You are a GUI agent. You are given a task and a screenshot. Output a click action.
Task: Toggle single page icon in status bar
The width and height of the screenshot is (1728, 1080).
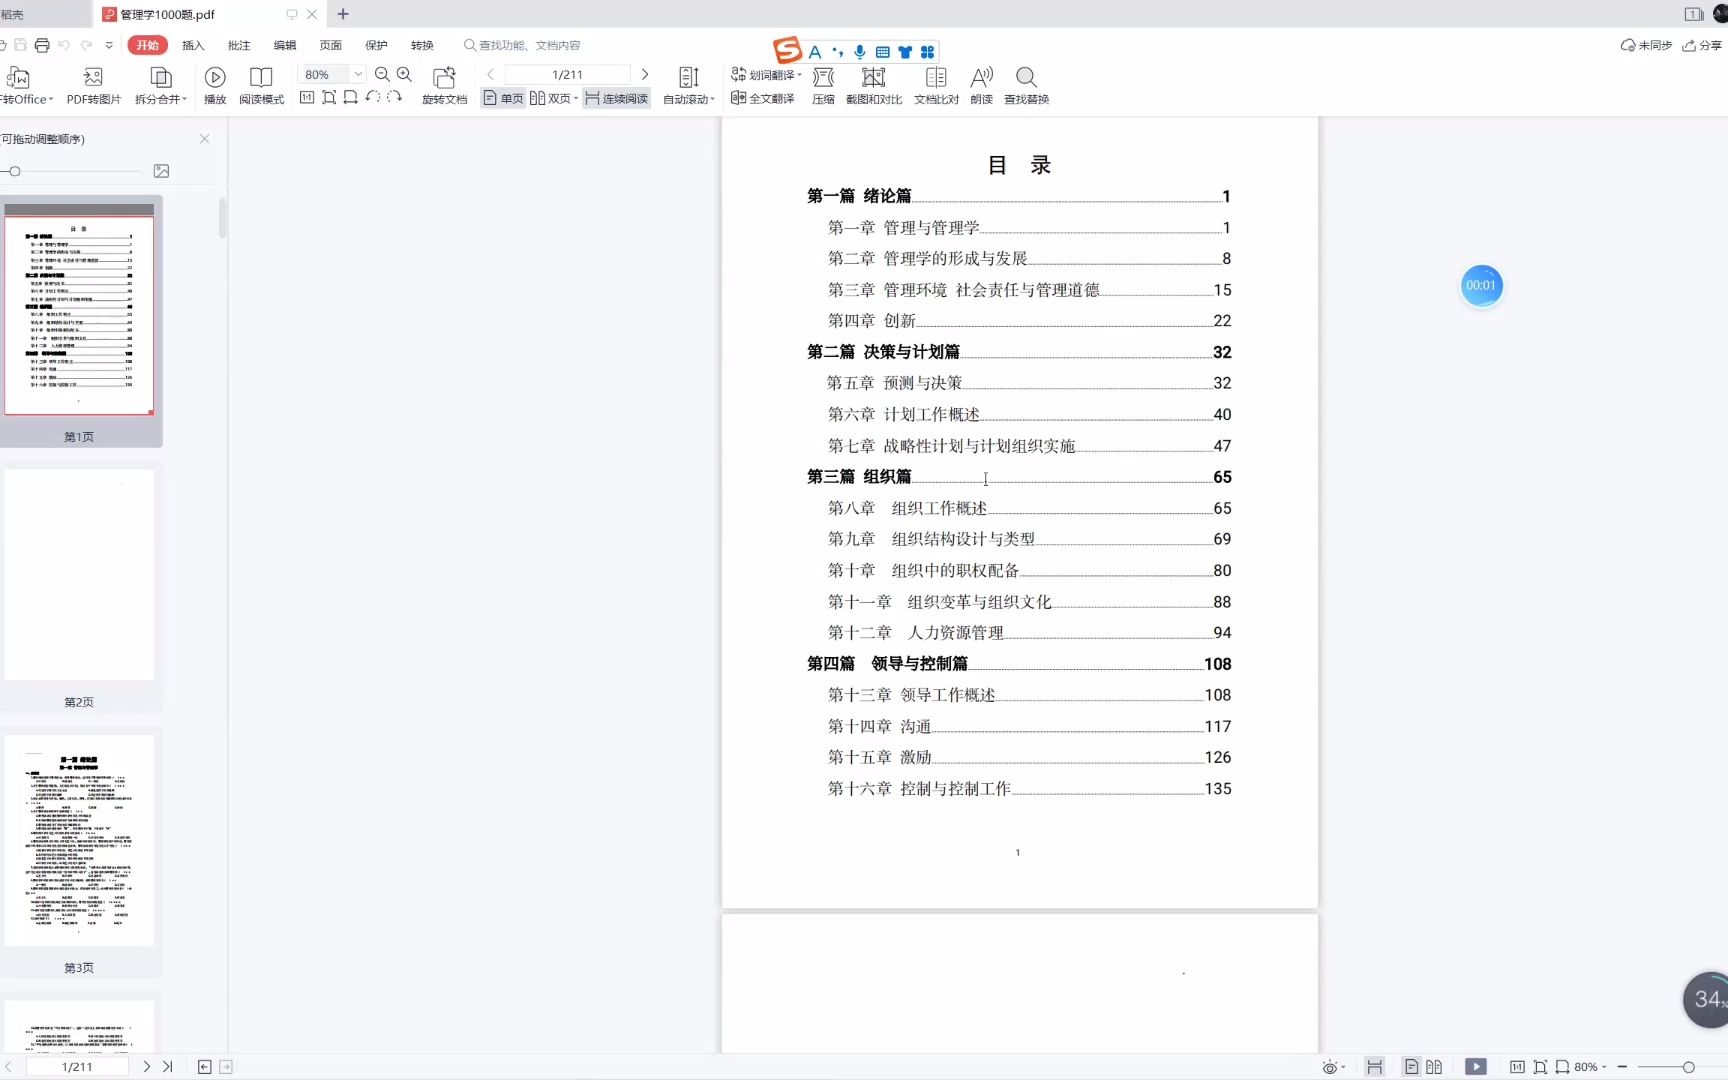[x=1411, y=1067]
